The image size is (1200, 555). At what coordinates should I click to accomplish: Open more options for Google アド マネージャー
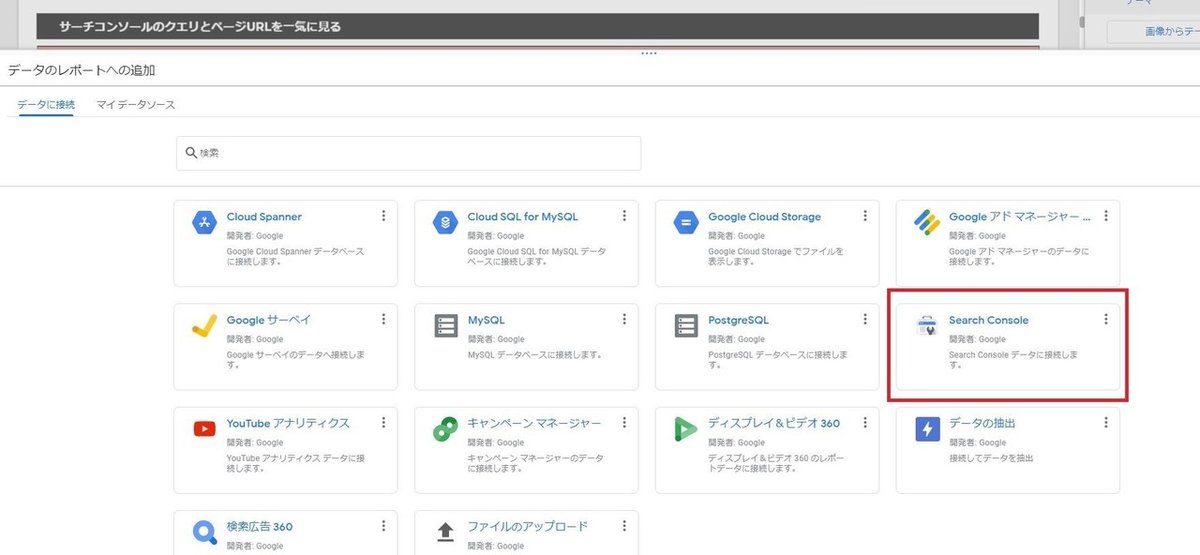pyautogui.click(x=1106, y=216)
